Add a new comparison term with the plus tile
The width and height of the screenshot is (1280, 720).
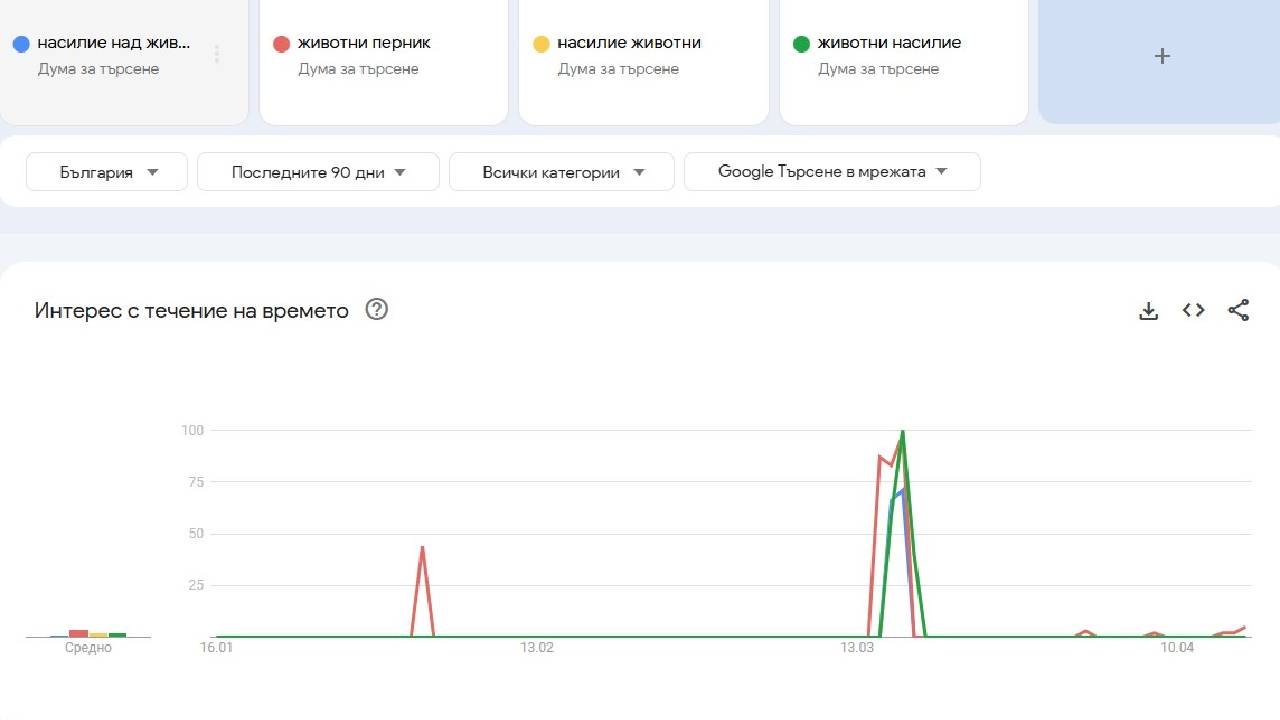[x=1162, y=56]
